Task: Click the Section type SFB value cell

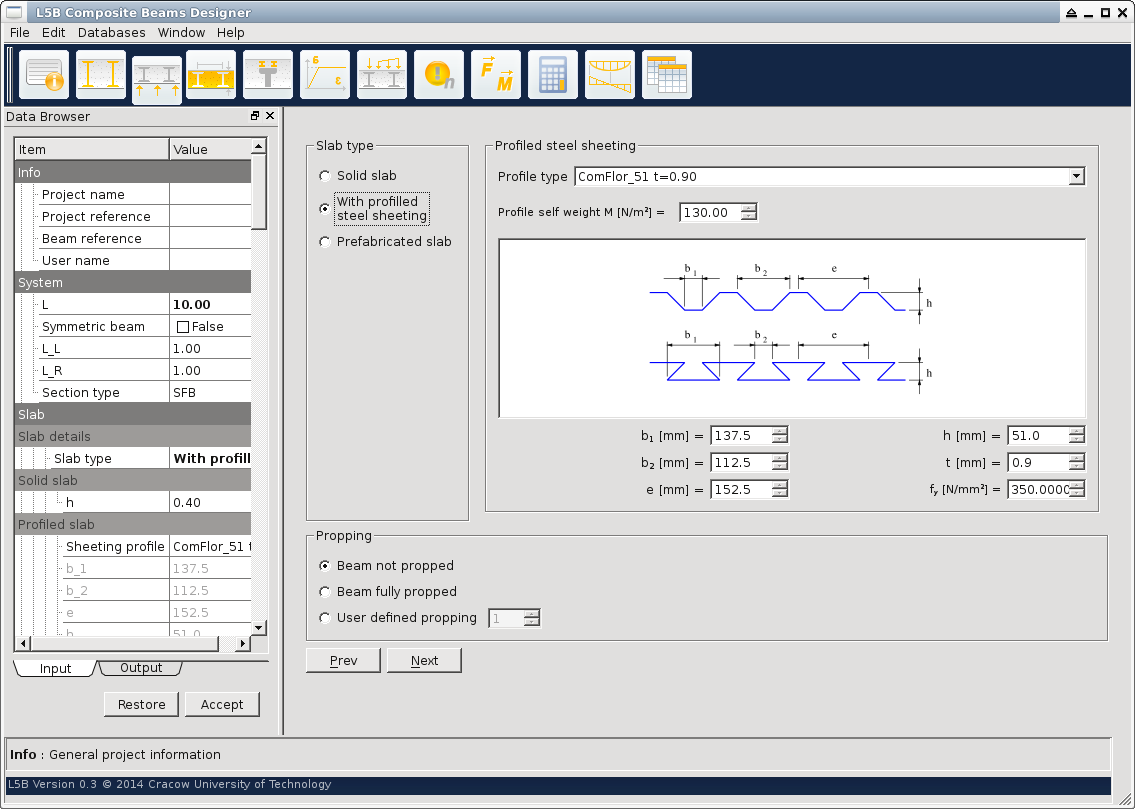Action: tap(210, 393)
